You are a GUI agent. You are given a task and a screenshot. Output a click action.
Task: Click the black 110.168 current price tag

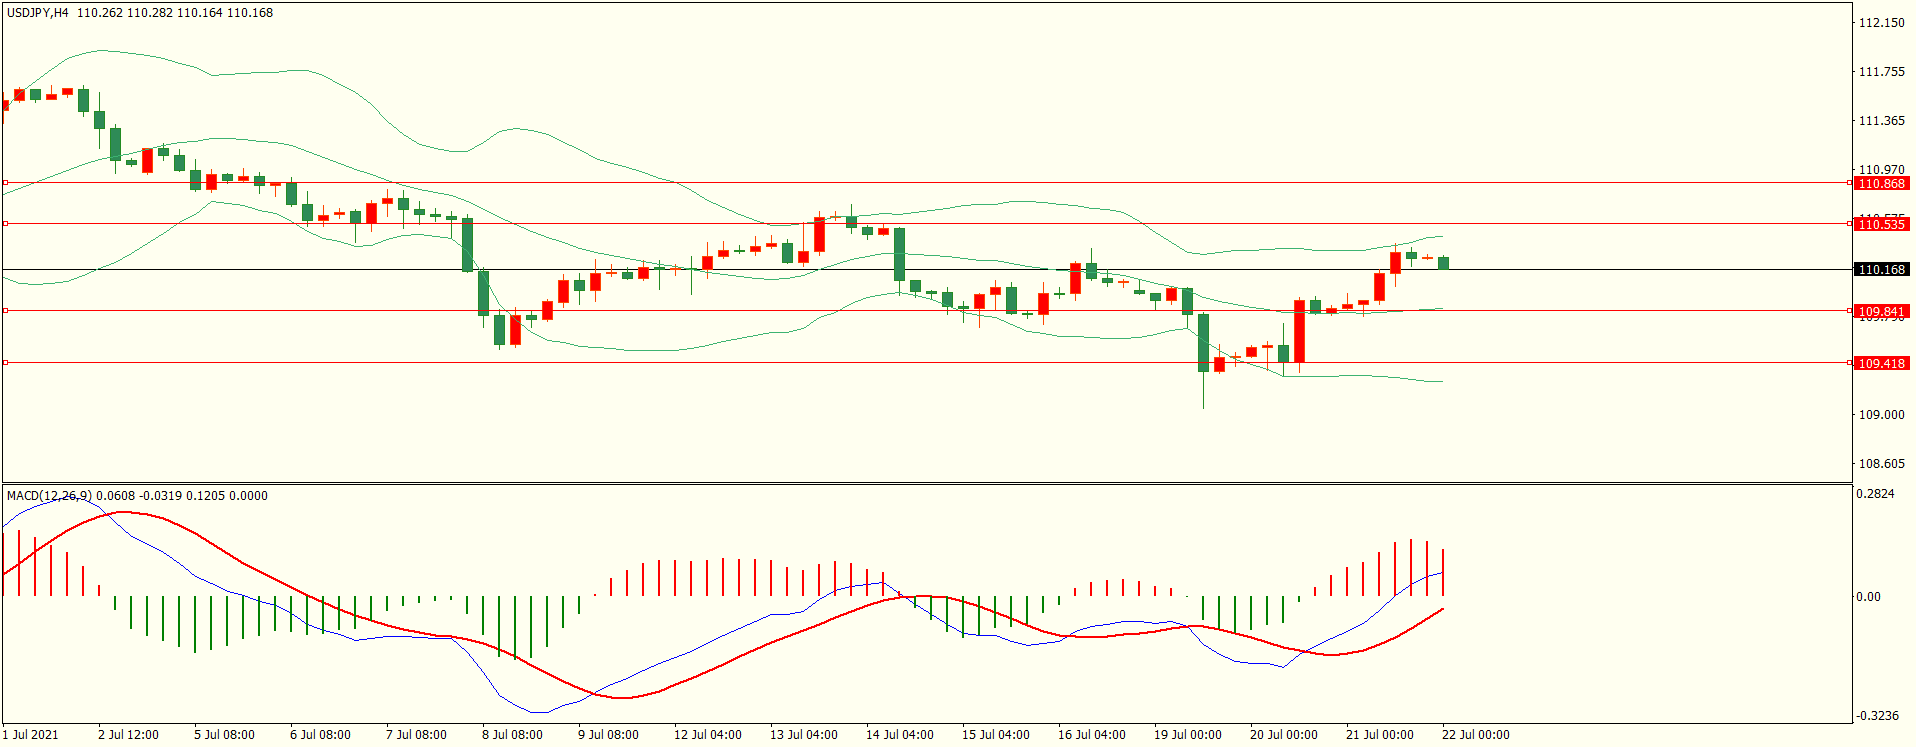[1880, 270]
